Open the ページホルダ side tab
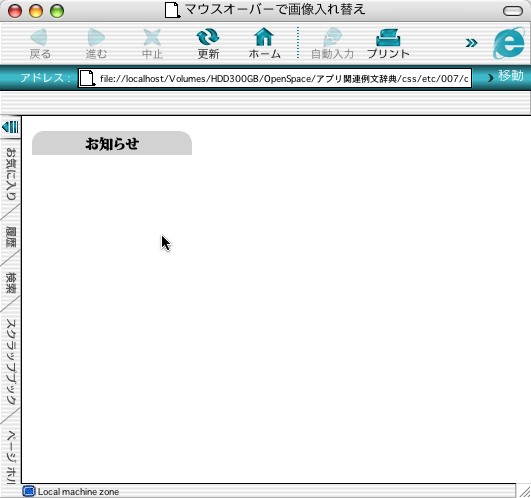This screenshot has height=498, width=531. 10,457
